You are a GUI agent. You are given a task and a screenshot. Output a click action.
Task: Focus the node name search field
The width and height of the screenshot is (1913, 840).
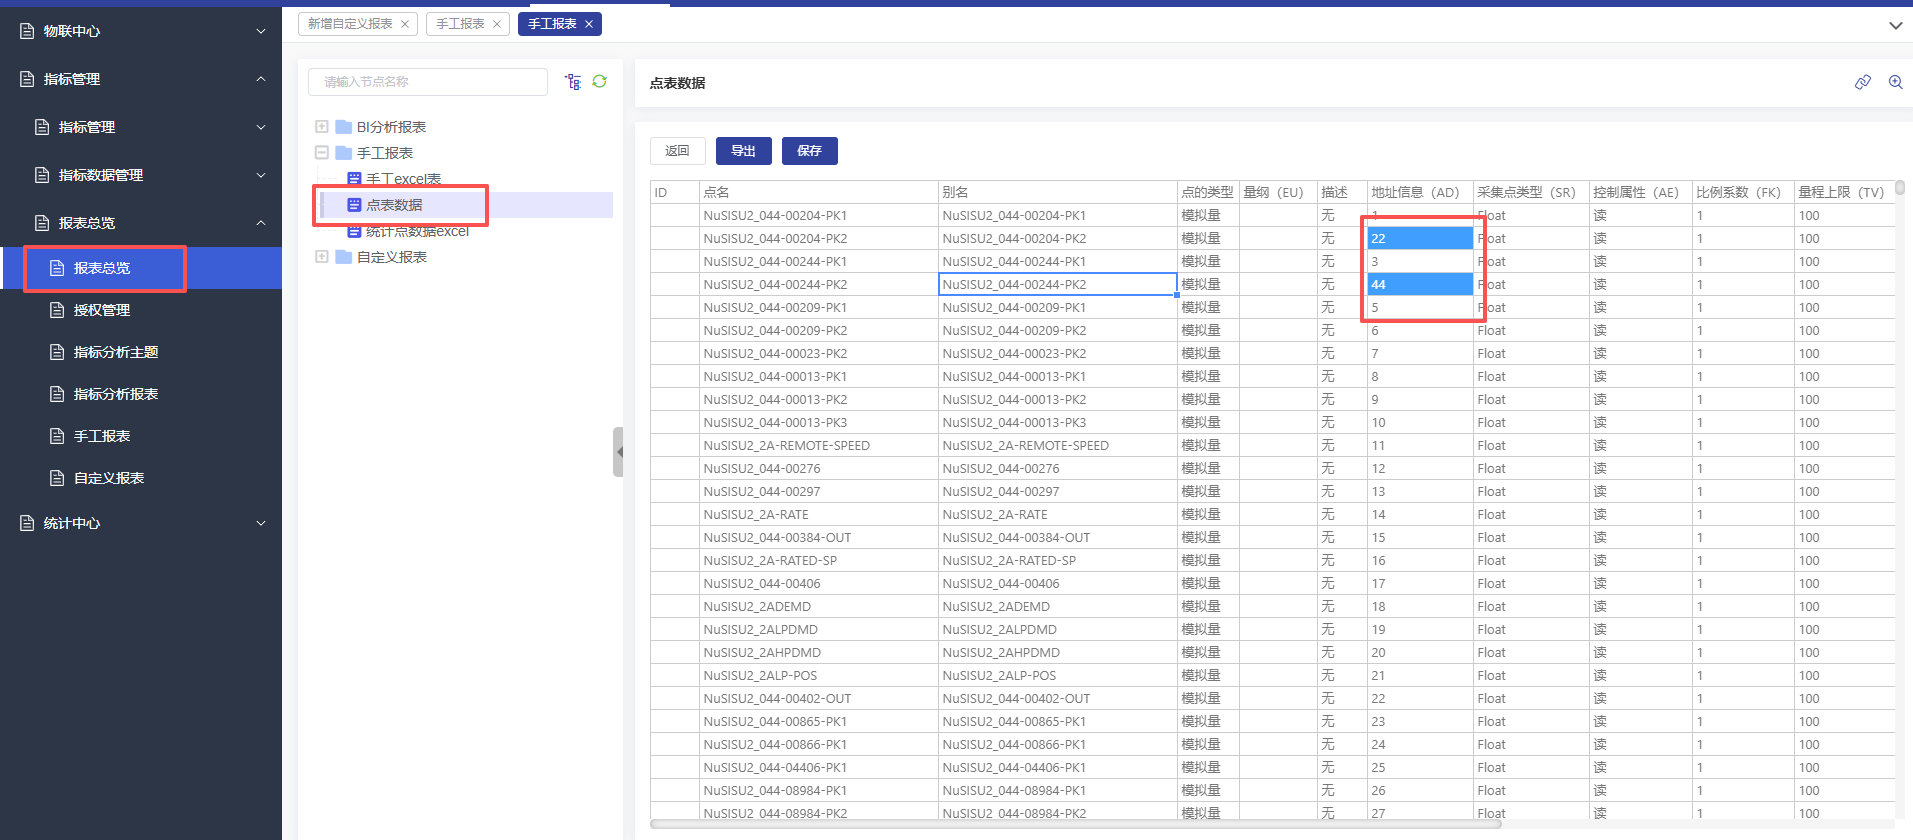click(428, 82)
